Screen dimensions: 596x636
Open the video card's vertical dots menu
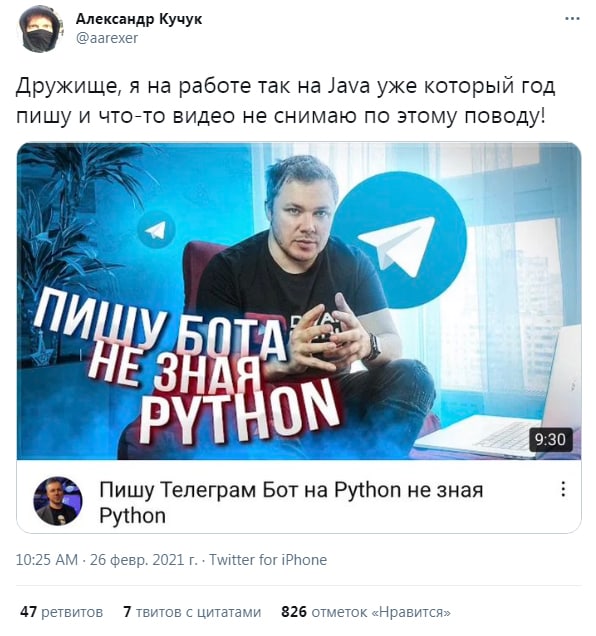point(563,489)
